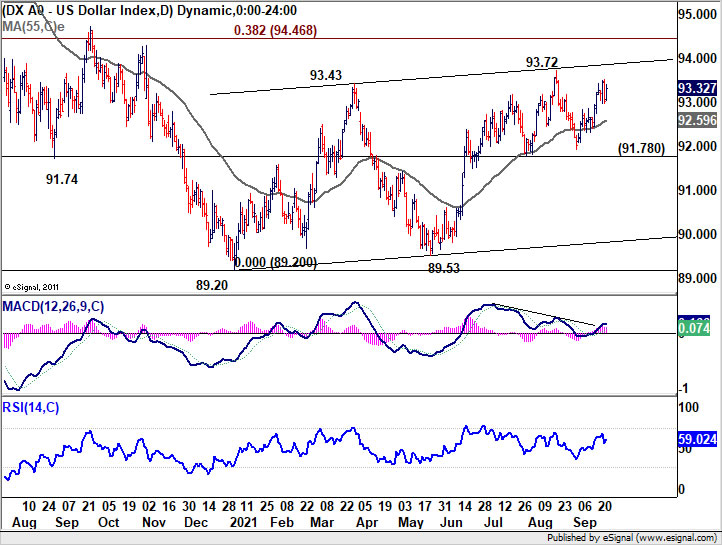The height and width of the screenshot is (545, 722).
Task: Click the MACD axis label '-1'
Action: (x=683, y=389)
